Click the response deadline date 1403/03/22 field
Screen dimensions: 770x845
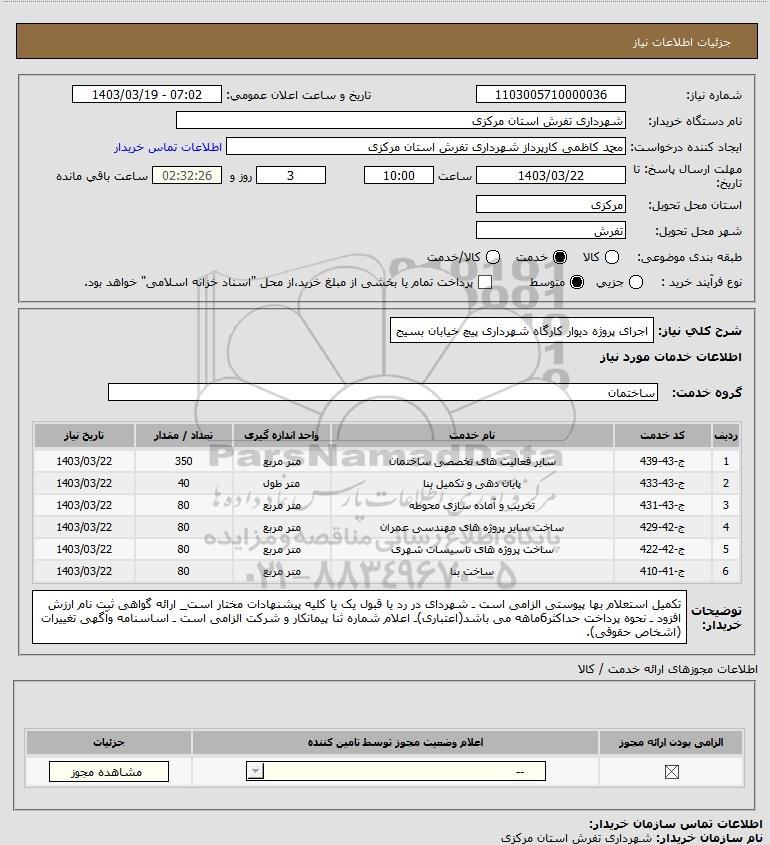pos(551,175)
